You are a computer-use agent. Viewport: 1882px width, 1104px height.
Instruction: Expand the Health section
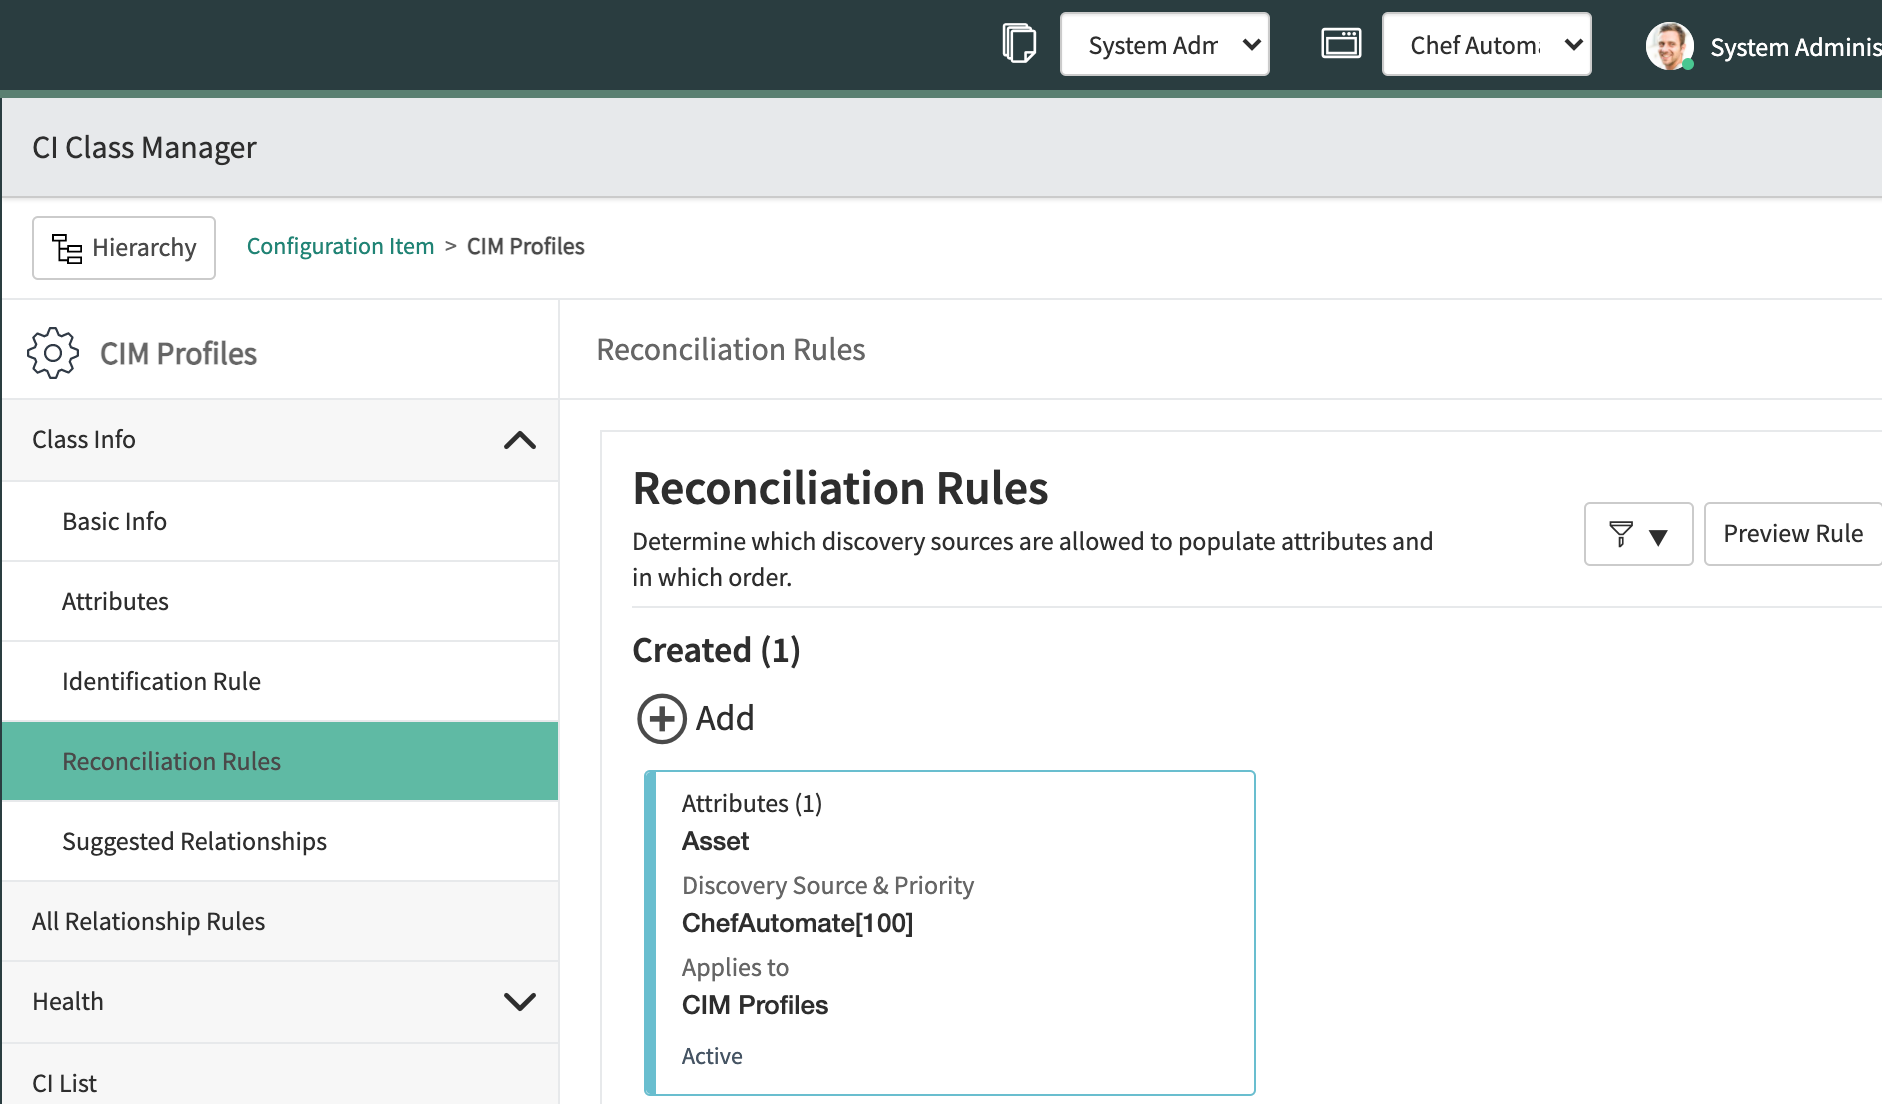(519, 1001)
